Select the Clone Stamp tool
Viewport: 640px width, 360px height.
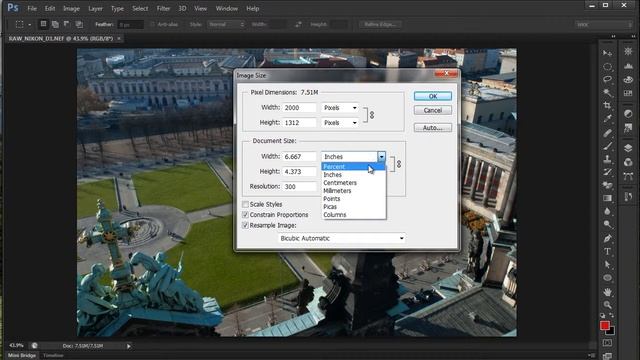pos(607,159)
